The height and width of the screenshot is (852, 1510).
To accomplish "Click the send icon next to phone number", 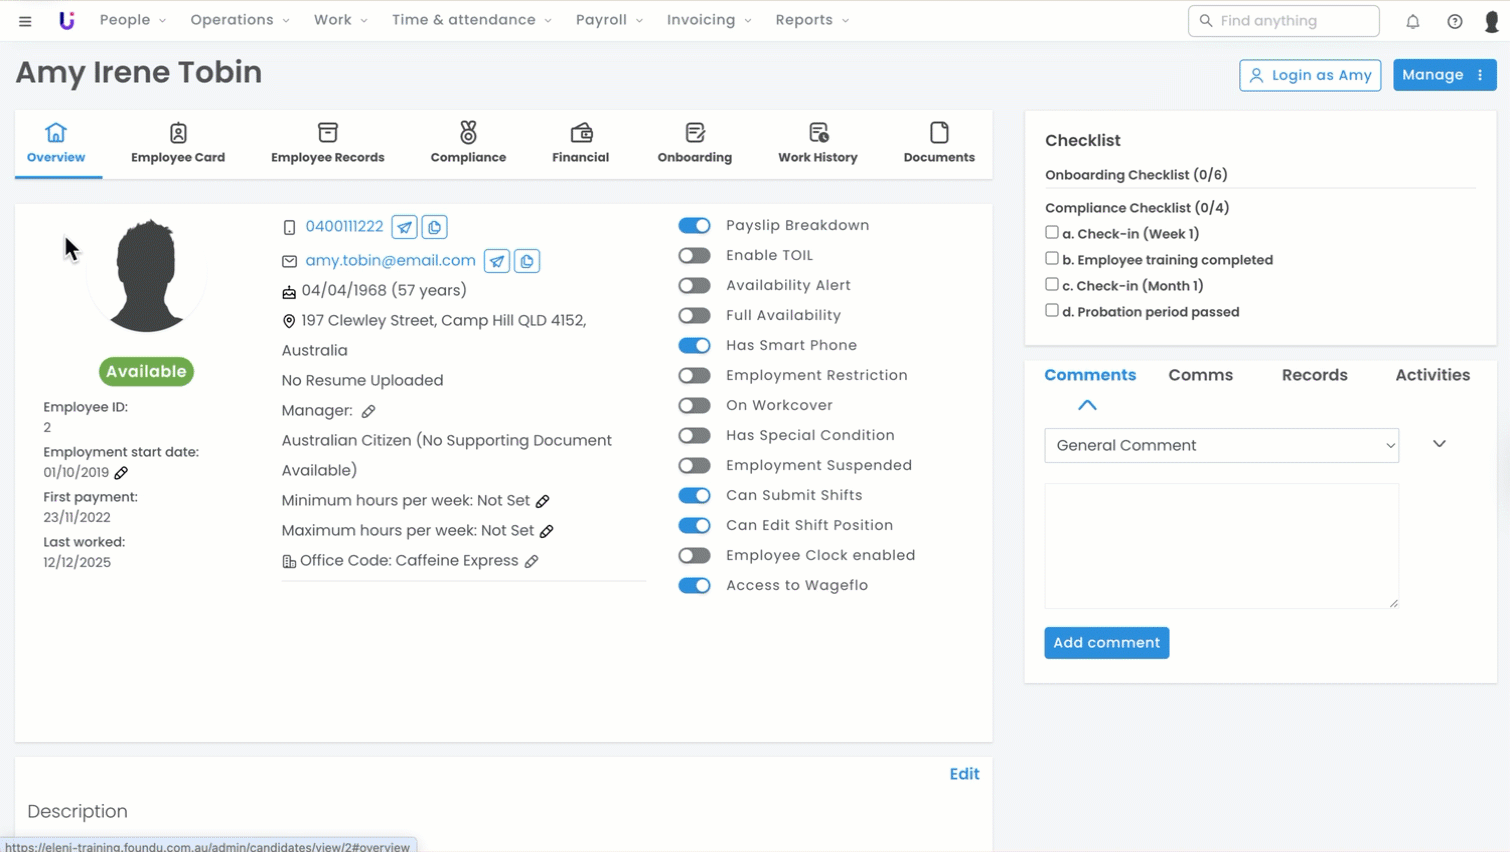I will 404,227.
